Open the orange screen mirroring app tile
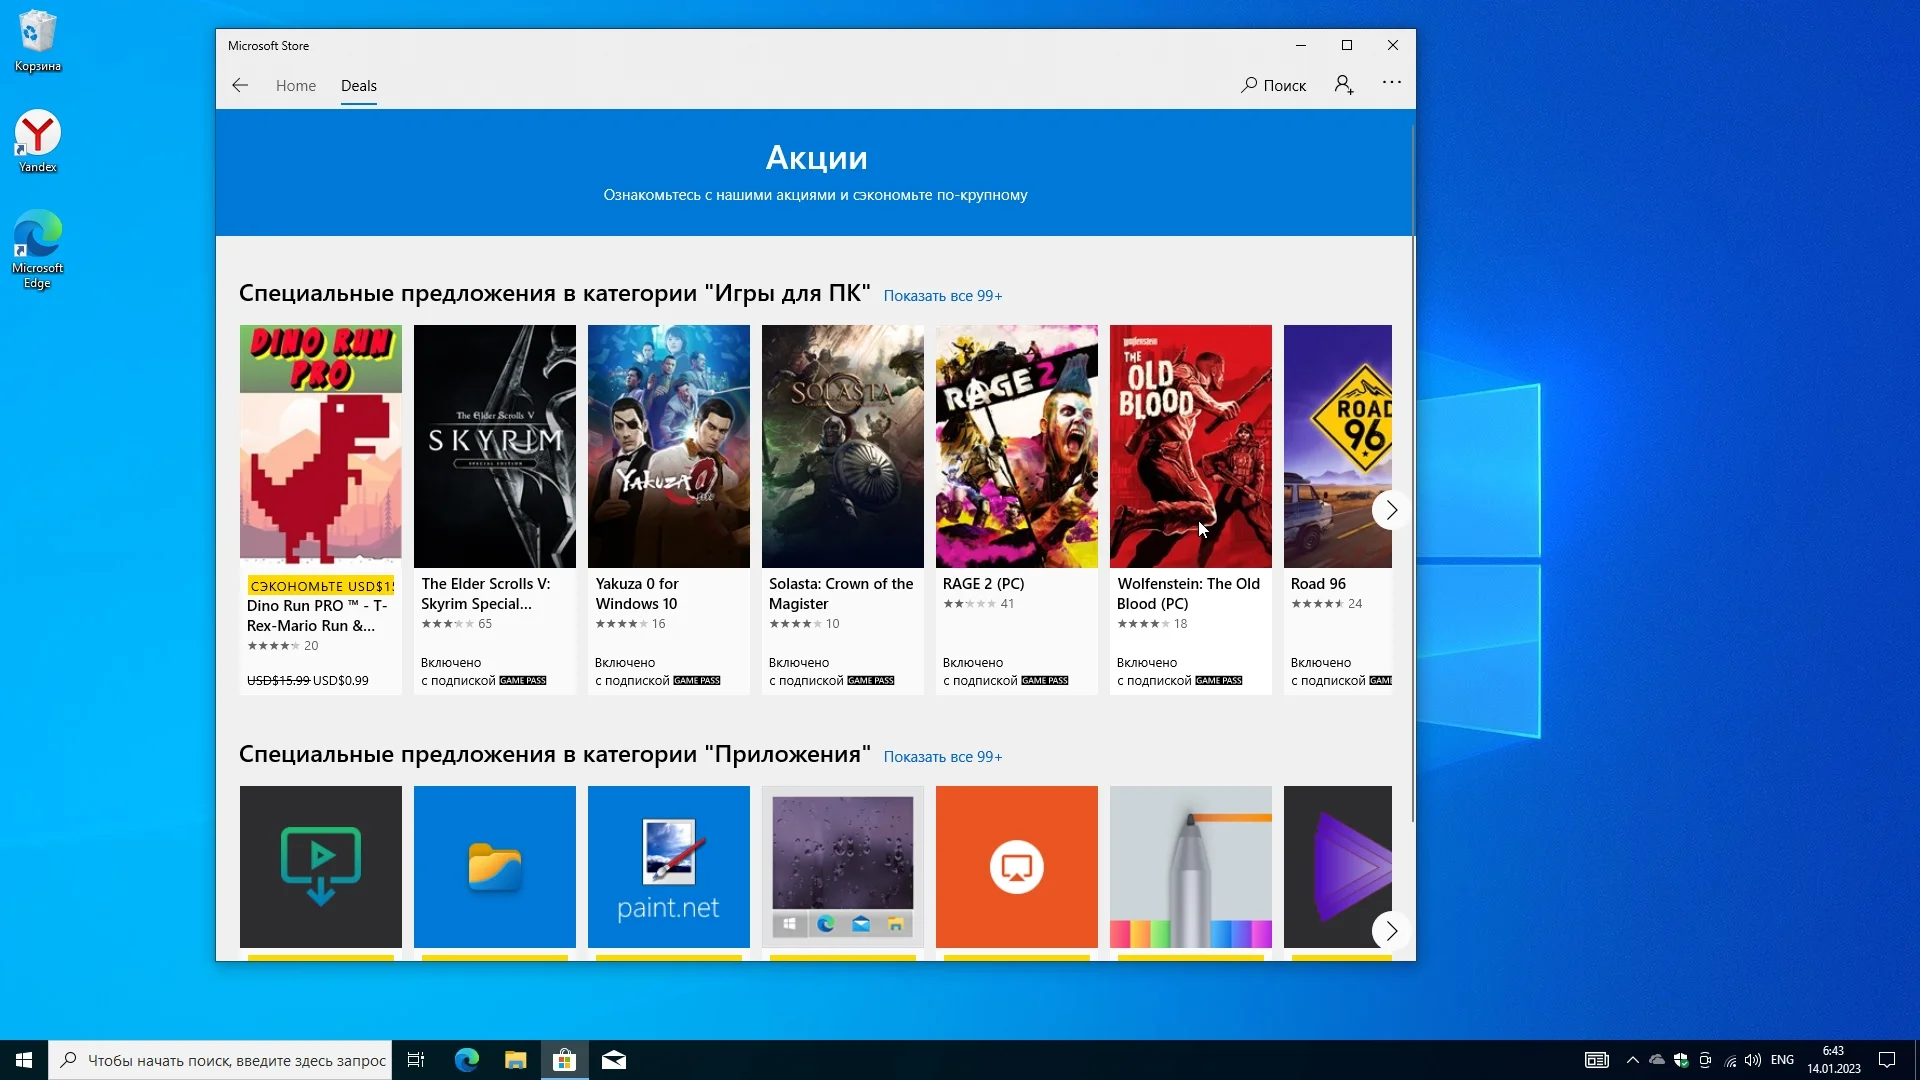 [1016, 866]
